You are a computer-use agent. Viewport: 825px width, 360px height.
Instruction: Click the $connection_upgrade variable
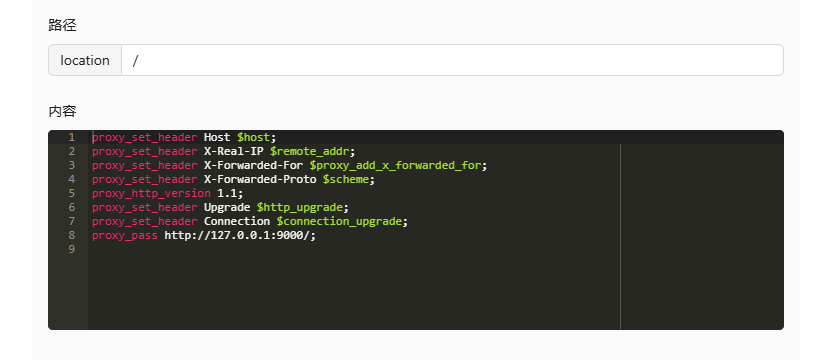pos(339,221)
